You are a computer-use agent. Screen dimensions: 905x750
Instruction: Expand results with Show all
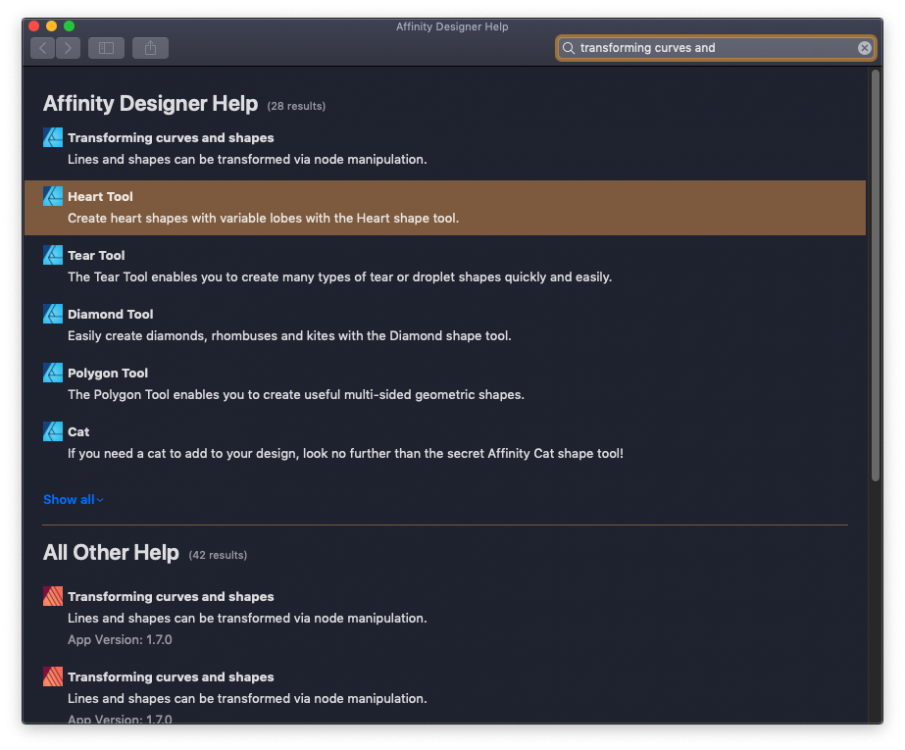point(73,500)
